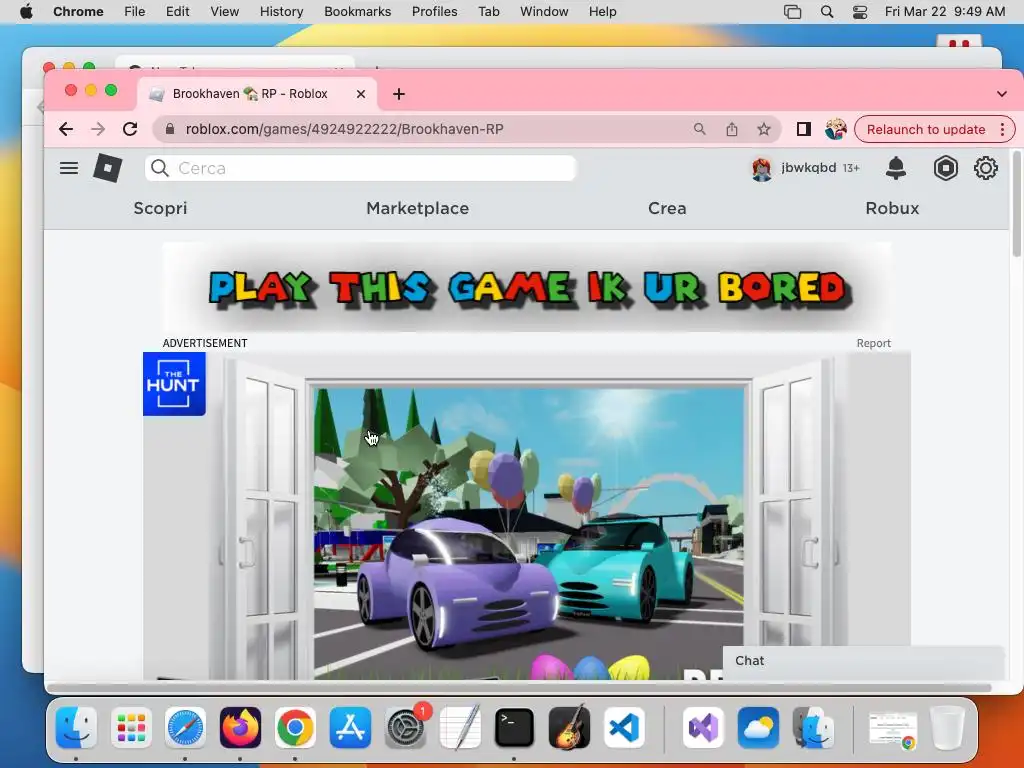
Task: Go to Crea section
Action: [667, 208]
